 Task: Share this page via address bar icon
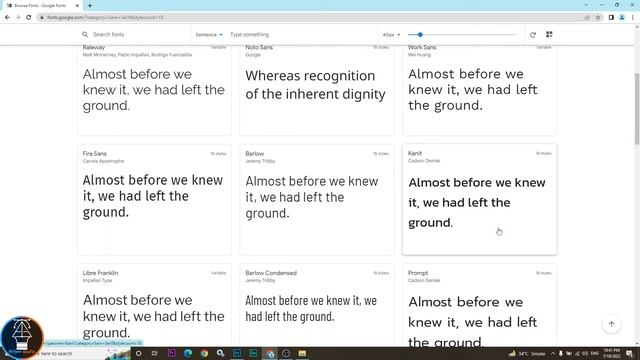click(587, 17)
